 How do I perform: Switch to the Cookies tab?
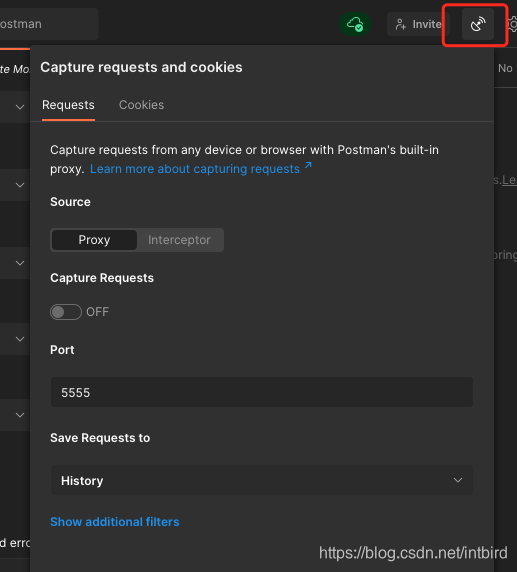tap(141, 105)
